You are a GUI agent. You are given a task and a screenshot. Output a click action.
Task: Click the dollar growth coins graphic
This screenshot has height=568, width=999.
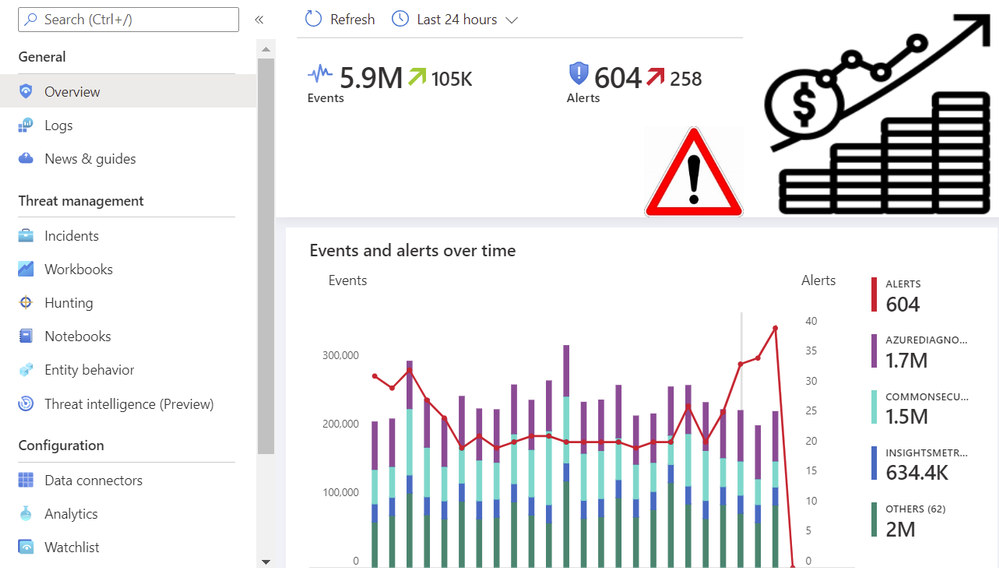(879, 113)
